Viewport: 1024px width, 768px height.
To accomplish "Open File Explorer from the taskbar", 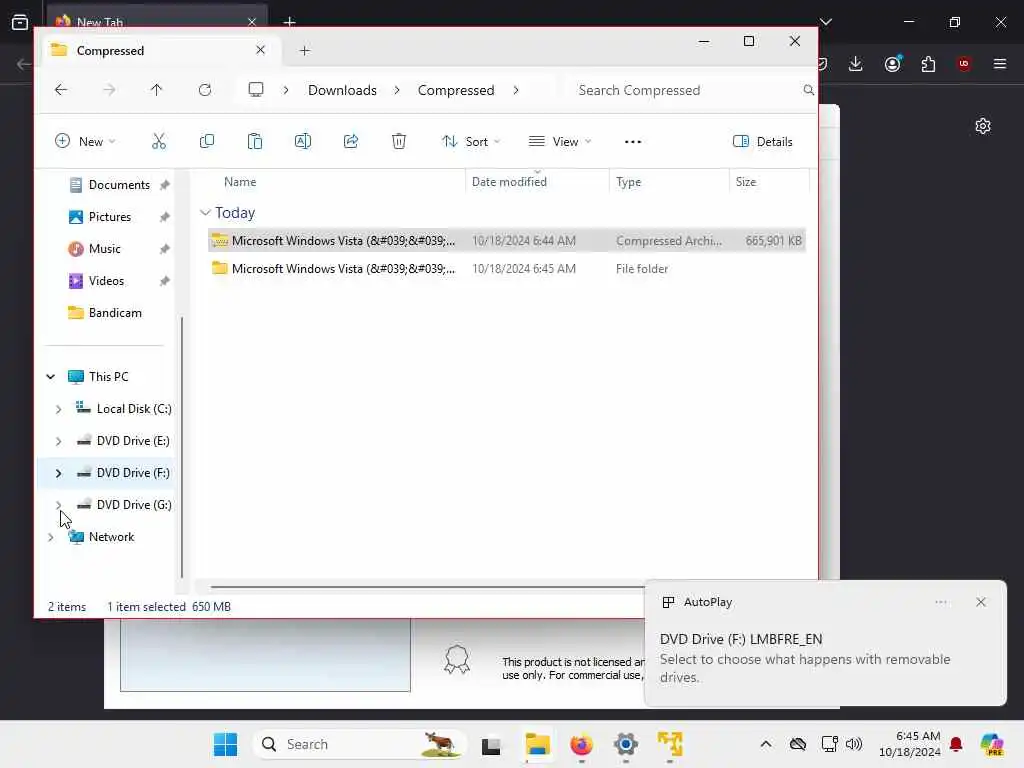I will pos(537,744).
